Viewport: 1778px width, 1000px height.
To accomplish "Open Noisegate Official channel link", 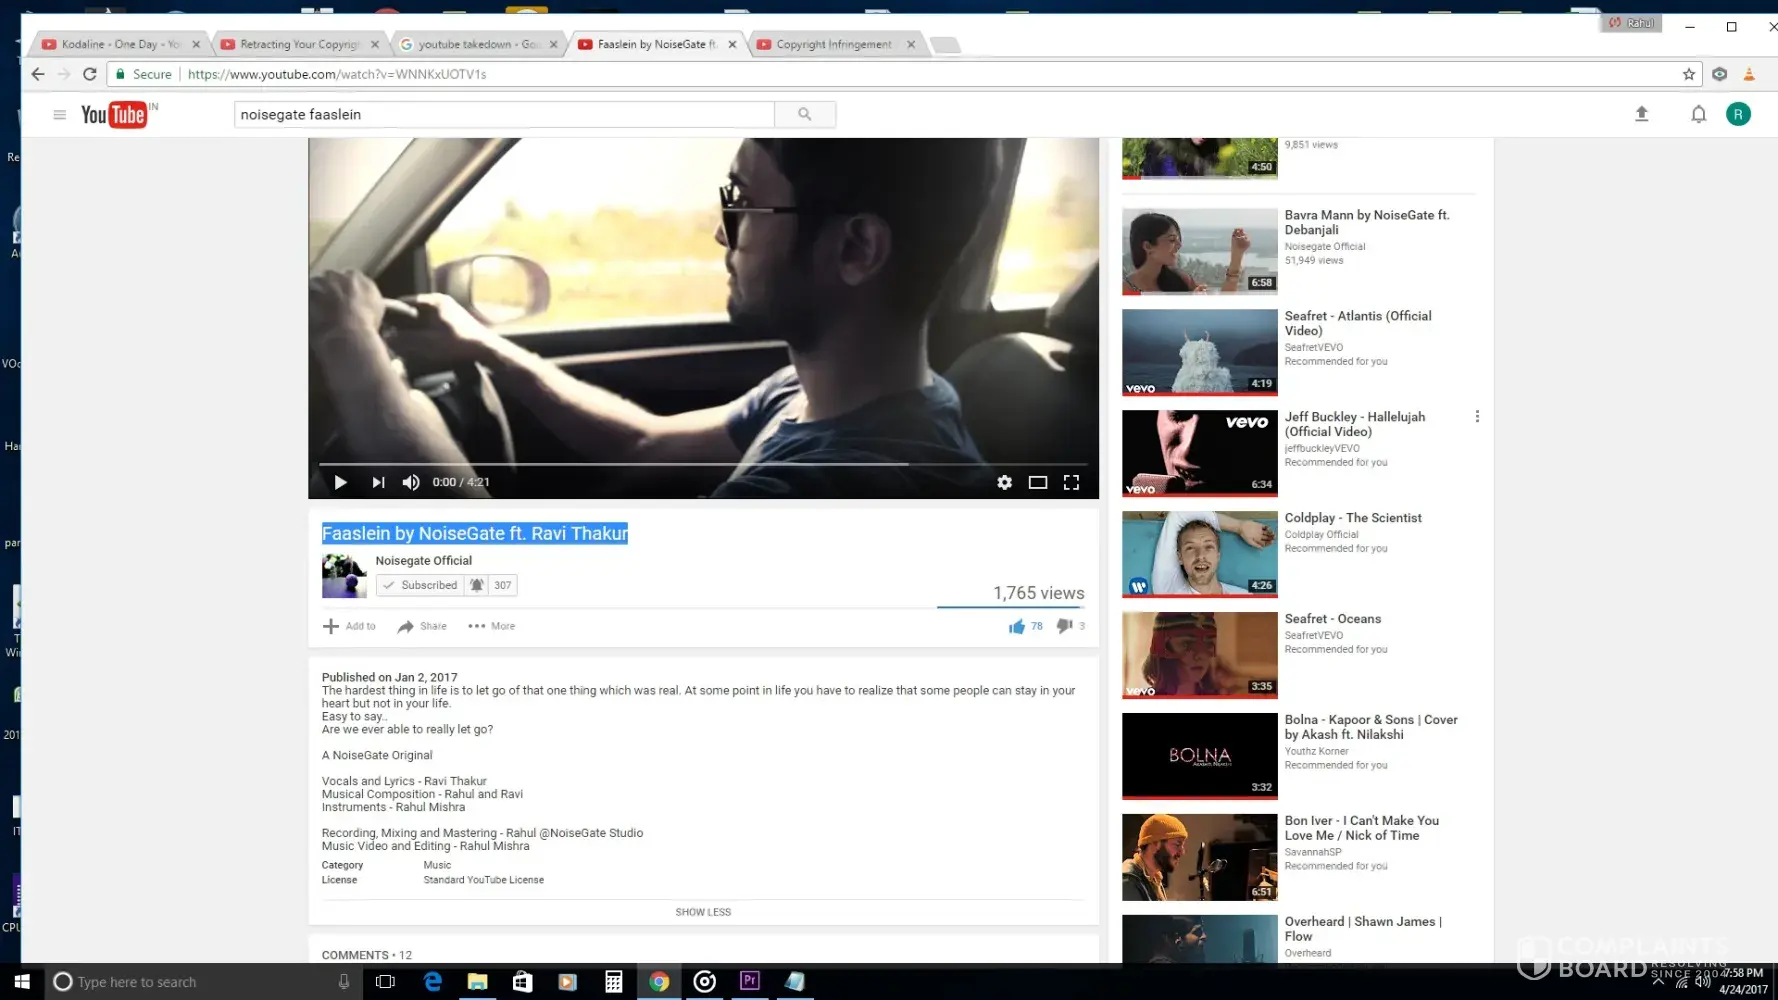I will 423,561.
